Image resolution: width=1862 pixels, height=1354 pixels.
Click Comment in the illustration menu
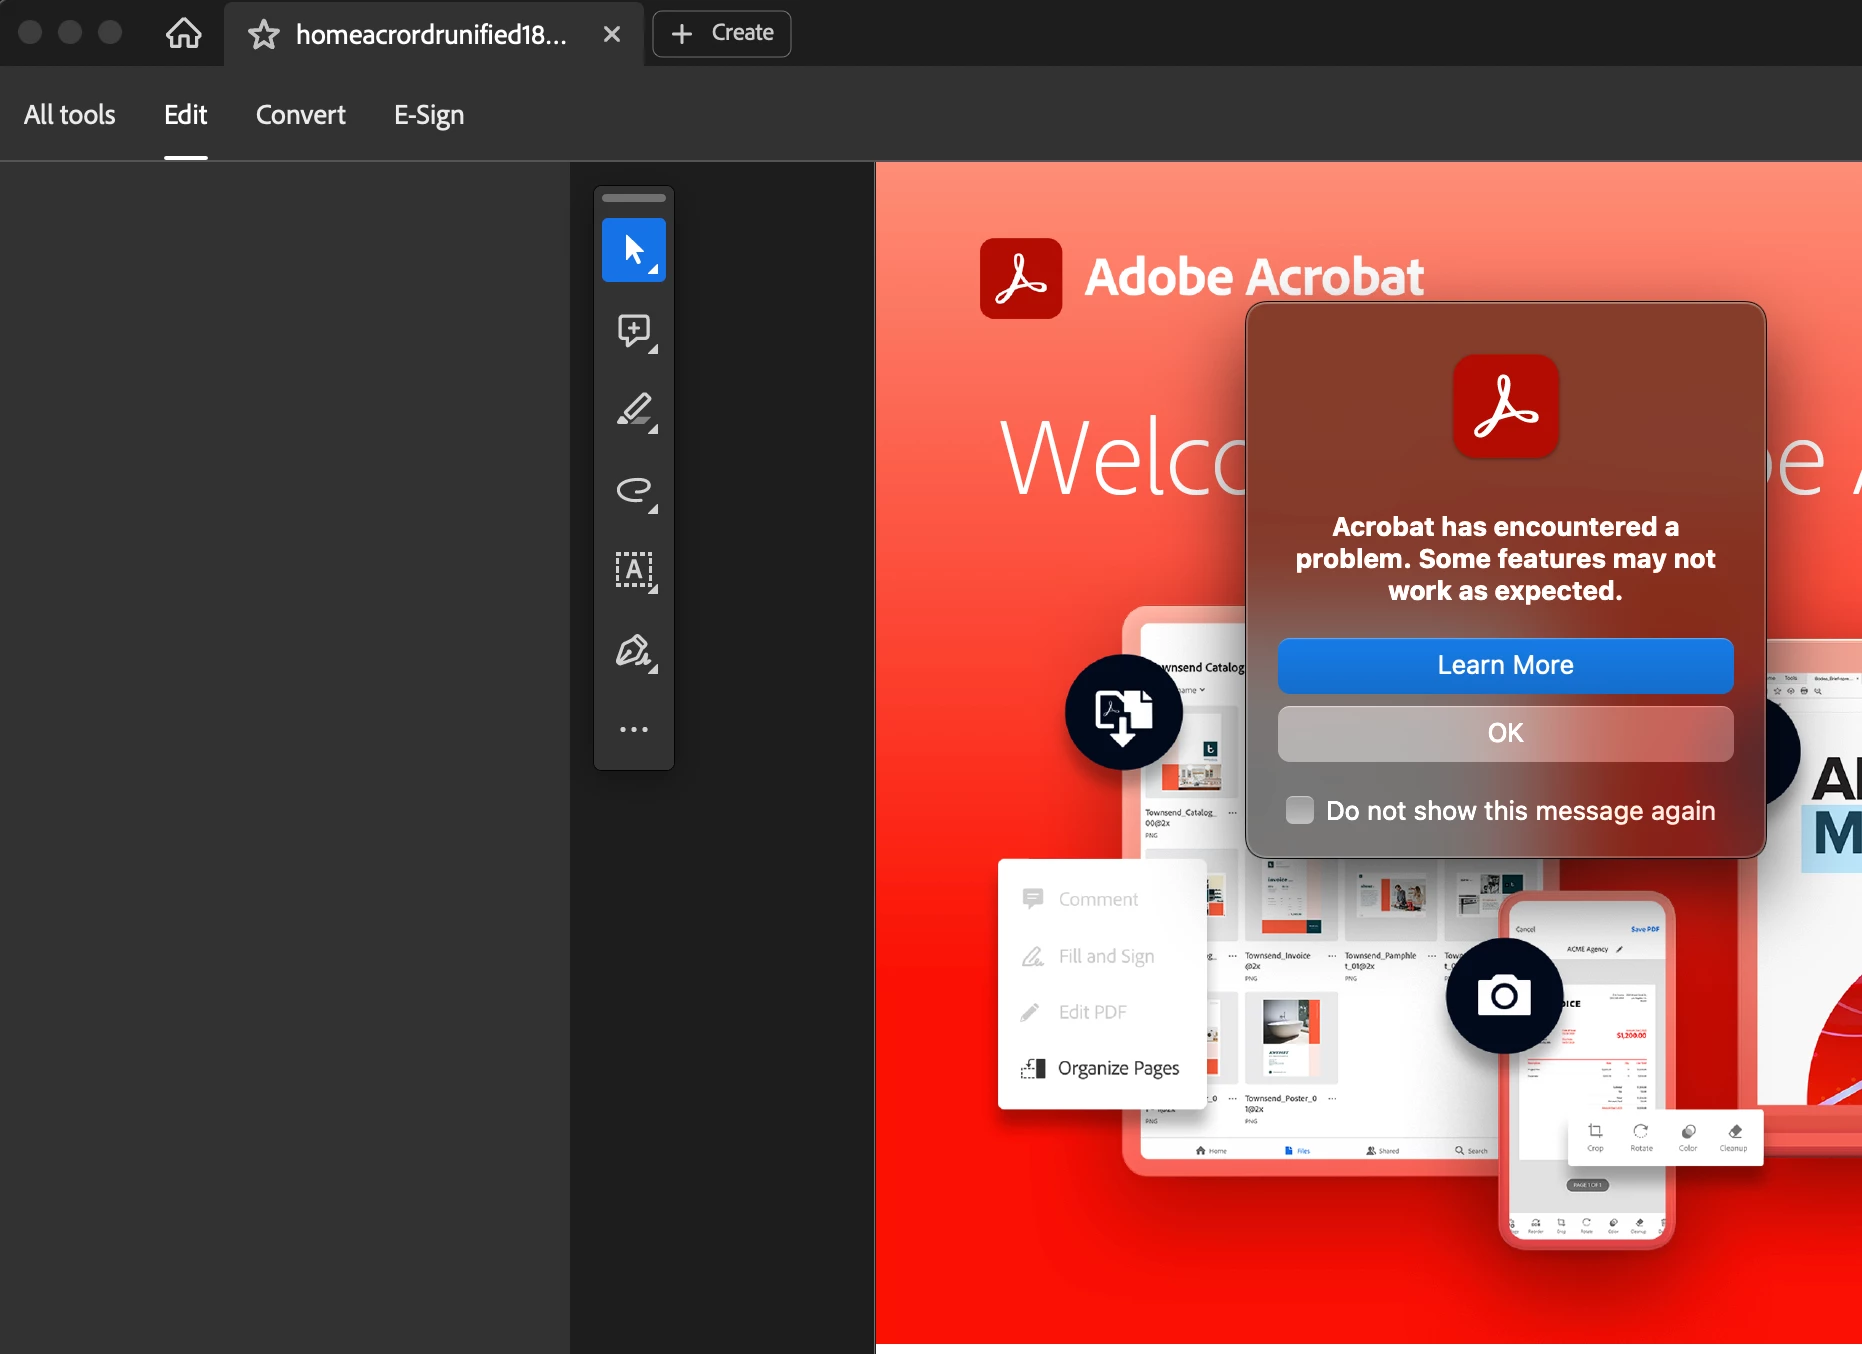click(x=1080, y=899)
